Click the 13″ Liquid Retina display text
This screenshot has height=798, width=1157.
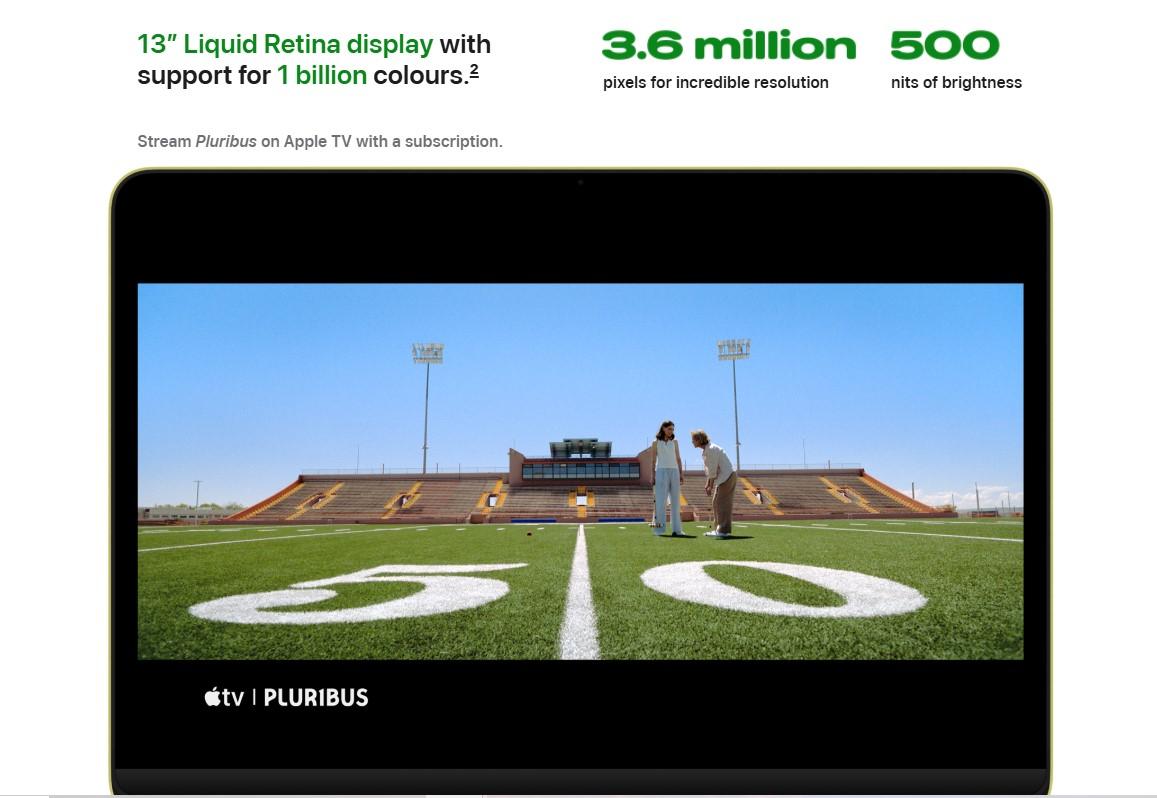pyautogui.click(x=285, y=44)
